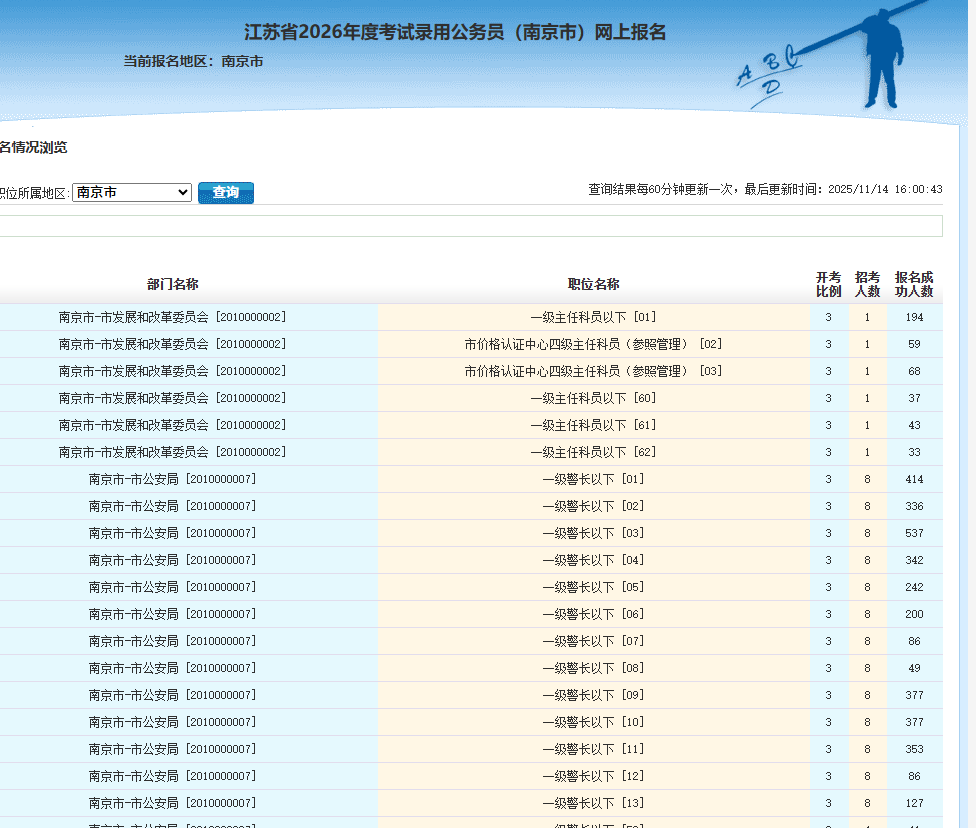Click the 一级警长以下 [13] position cell

tap(593, 803)
